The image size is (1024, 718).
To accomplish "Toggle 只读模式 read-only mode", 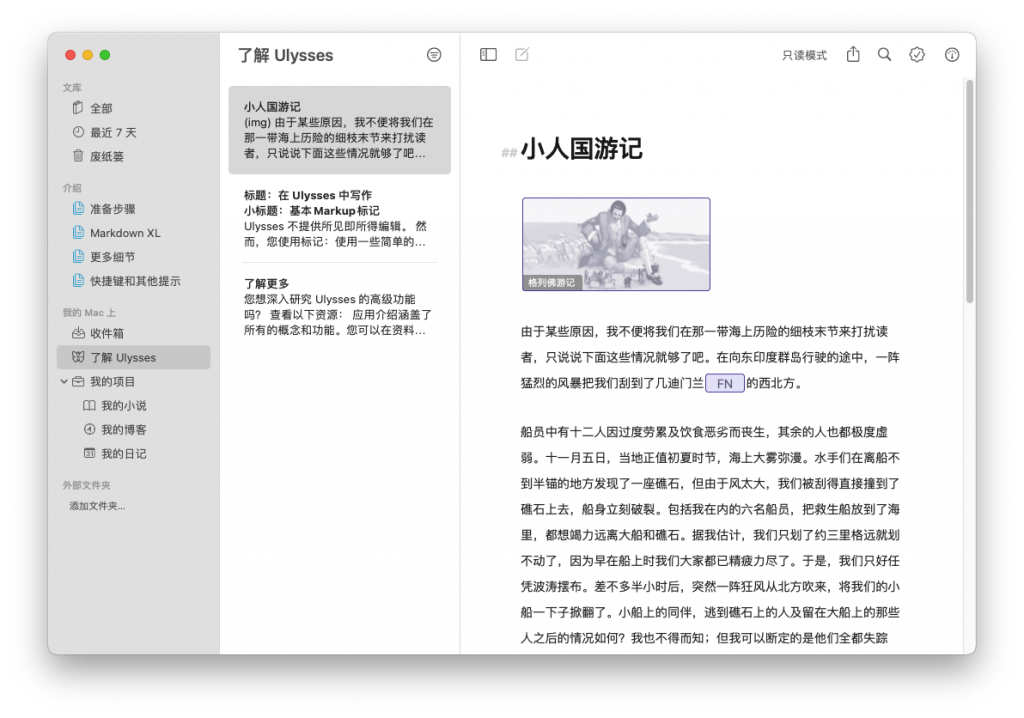I will point(804,56).
